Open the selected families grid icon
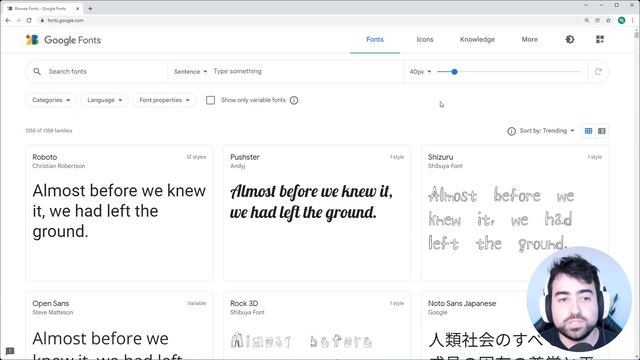 point(600,40)
